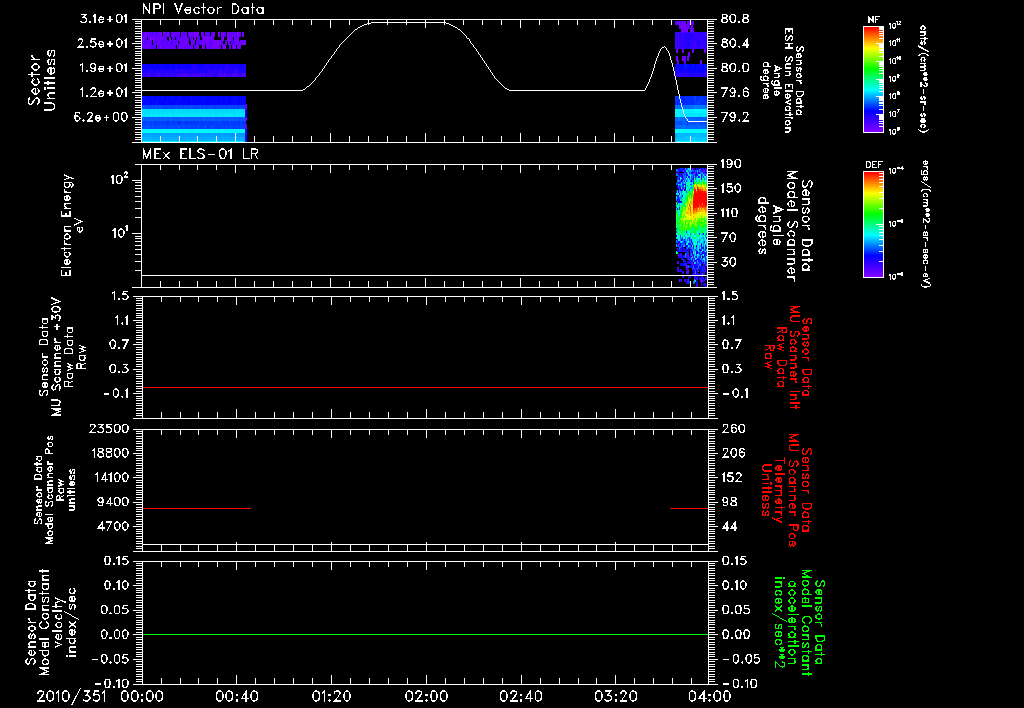Image resolution: width=1024 pixels, height=708 pixels.
Task: Click the "206" telemetry tick value
Action: click(x=732, y=453)
